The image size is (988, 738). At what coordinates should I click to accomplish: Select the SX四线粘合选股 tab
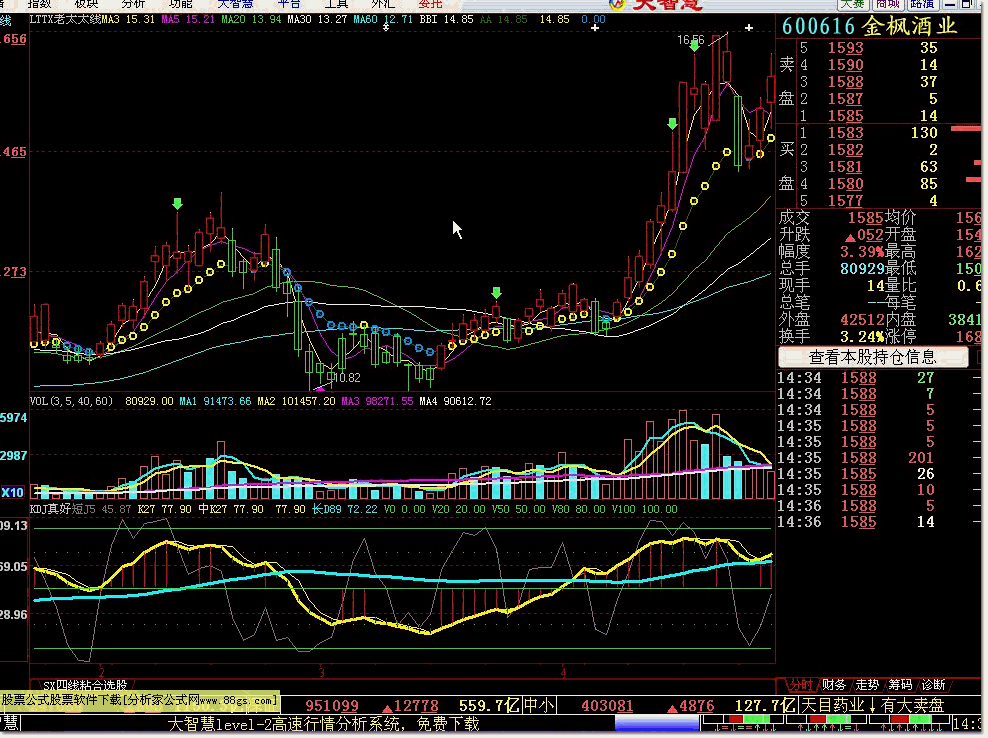click(85, 685)
